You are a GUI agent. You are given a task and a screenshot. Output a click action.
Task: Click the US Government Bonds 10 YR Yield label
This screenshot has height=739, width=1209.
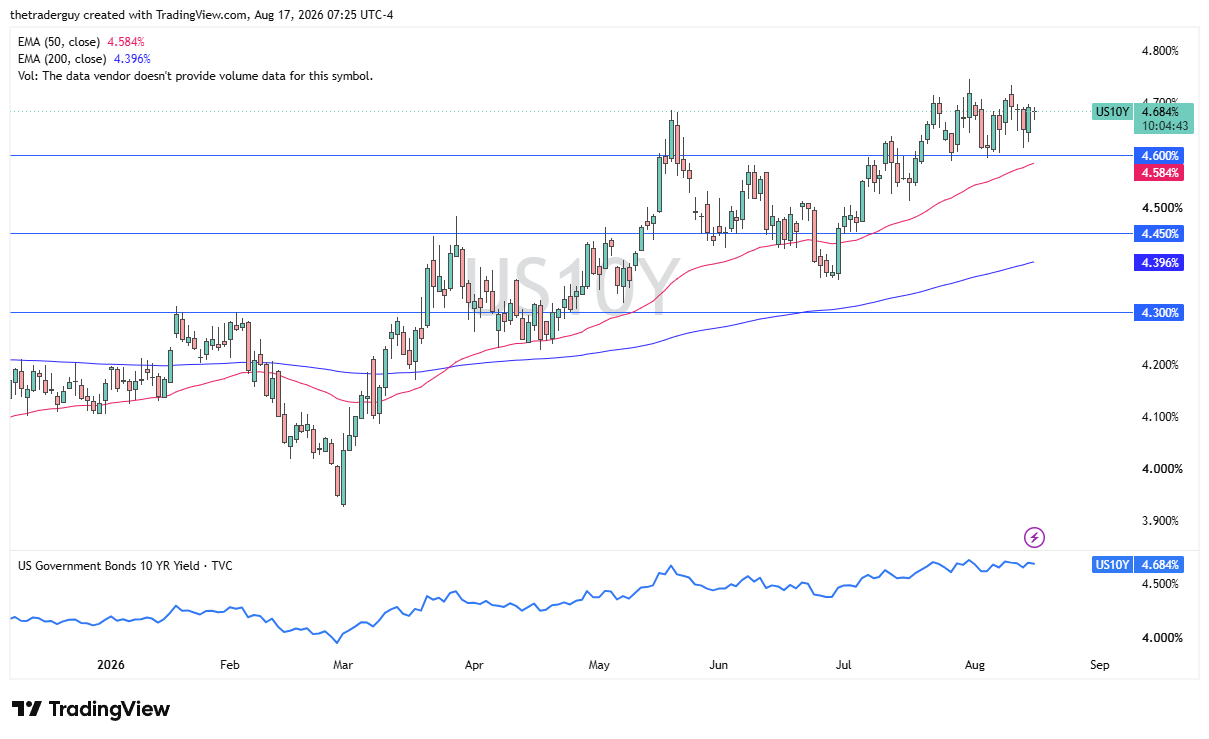[x=125, y=566]
